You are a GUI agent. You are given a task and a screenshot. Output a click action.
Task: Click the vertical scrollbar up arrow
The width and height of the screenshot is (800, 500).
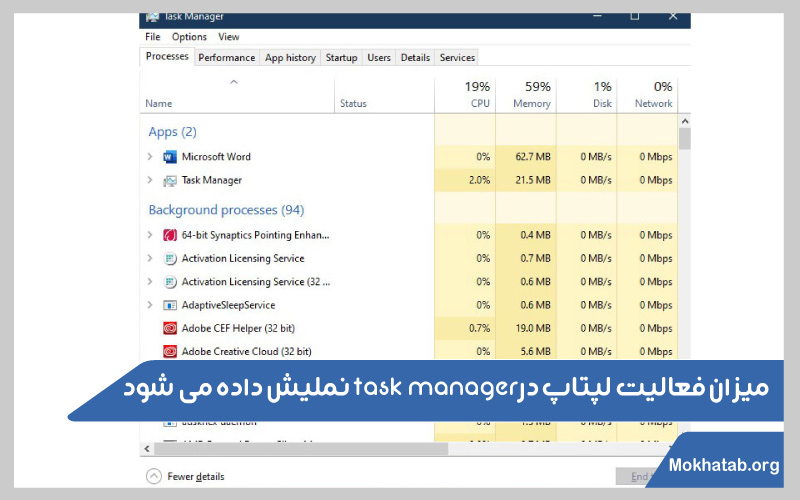tap(685, 121)
